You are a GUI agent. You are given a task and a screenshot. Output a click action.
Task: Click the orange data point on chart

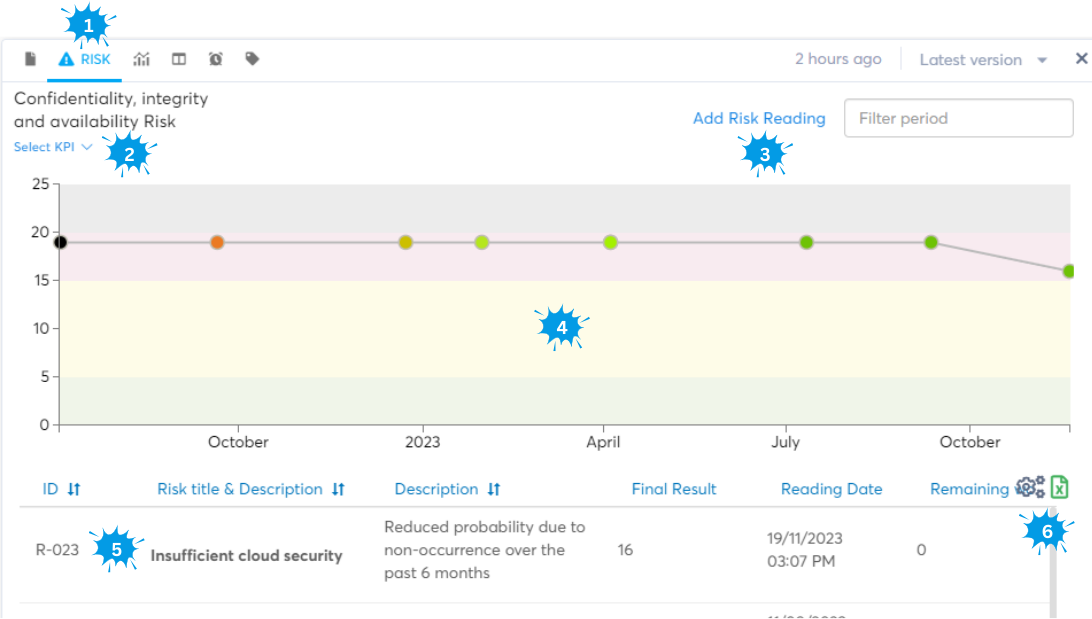pos(217,242)
